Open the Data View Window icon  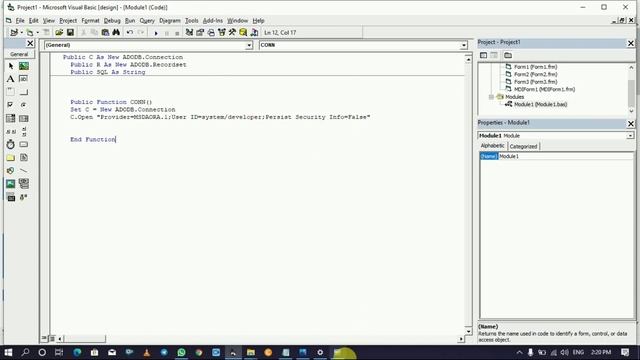[243, 33]
